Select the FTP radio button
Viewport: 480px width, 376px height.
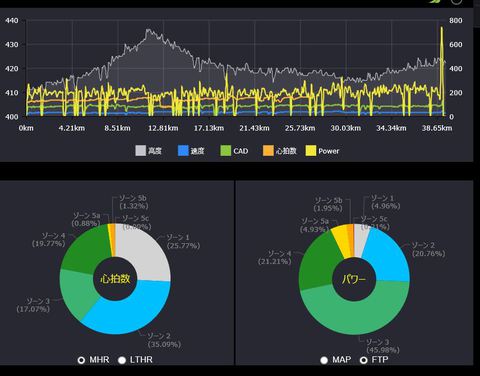click(364, 360)
